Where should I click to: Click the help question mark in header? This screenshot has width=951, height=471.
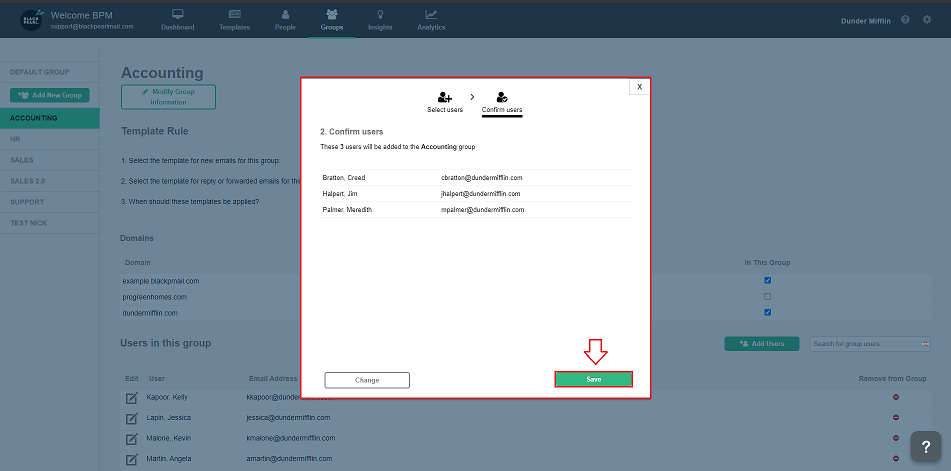905,19
